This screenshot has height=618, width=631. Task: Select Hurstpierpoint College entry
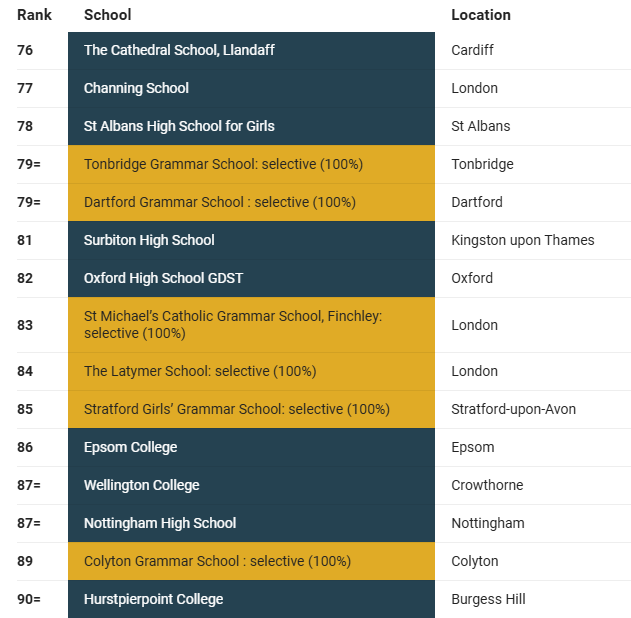[x=153, y=599]
